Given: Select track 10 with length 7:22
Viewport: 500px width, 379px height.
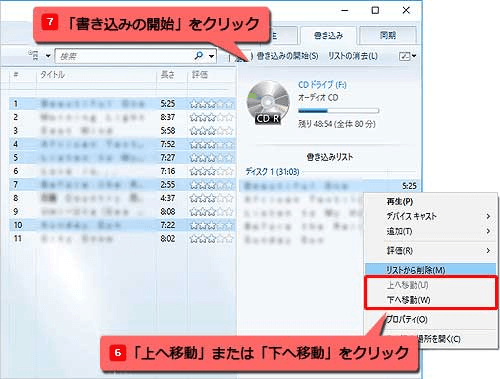Looking at the screenshot, I should click(x=122, y=225).
